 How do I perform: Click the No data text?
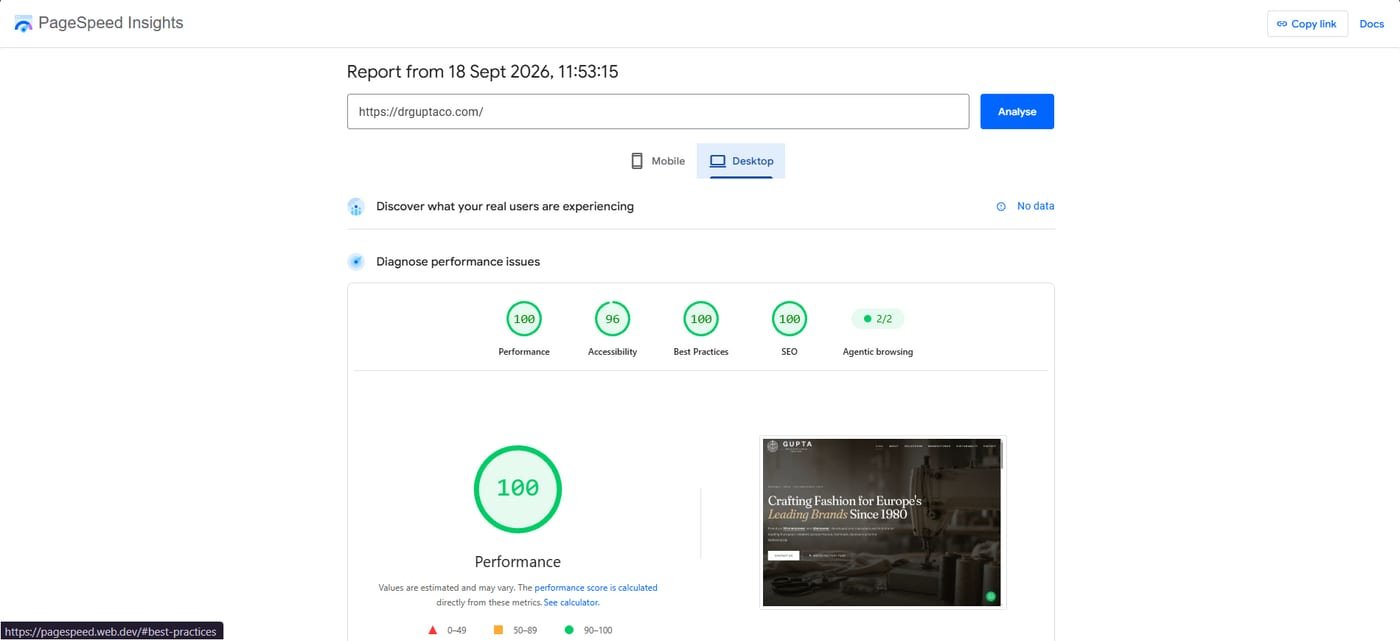[1035, 206]
